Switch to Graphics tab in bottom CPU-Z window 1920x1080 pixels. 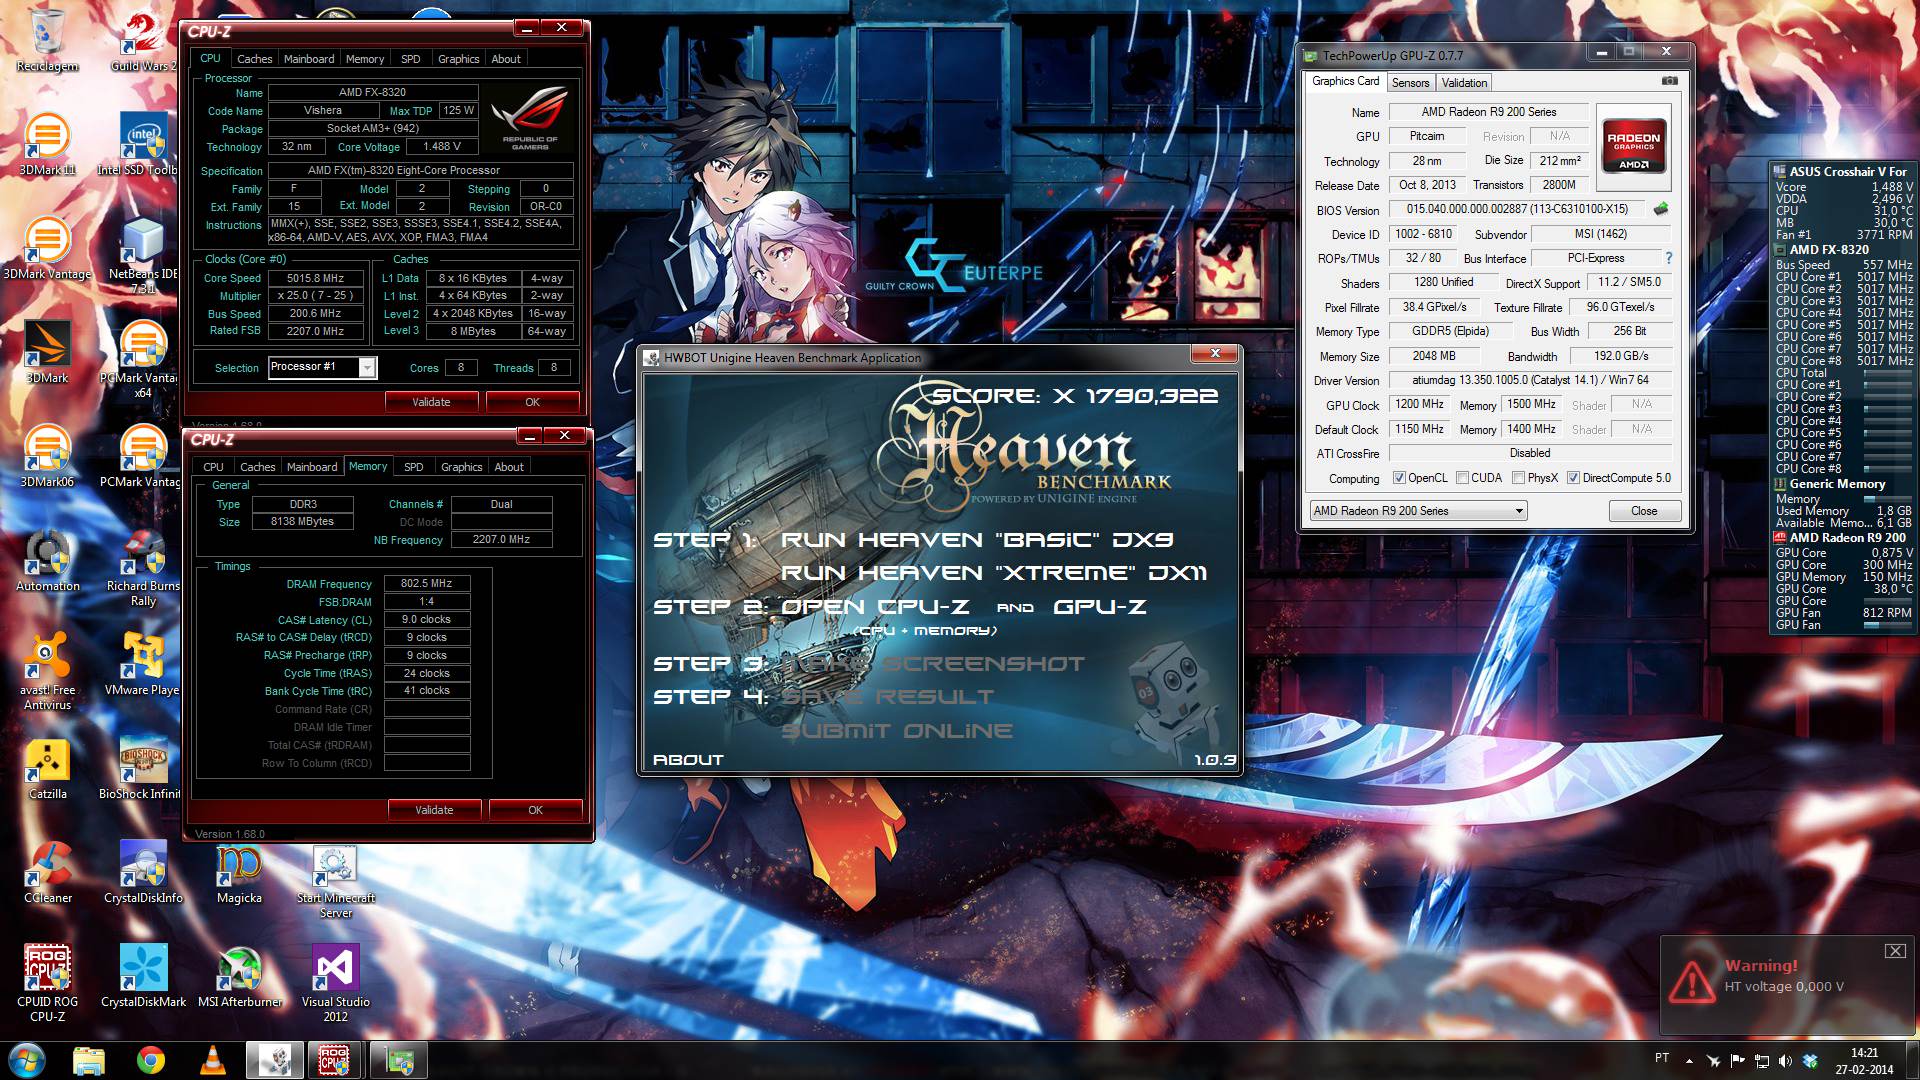click(461, 467)
